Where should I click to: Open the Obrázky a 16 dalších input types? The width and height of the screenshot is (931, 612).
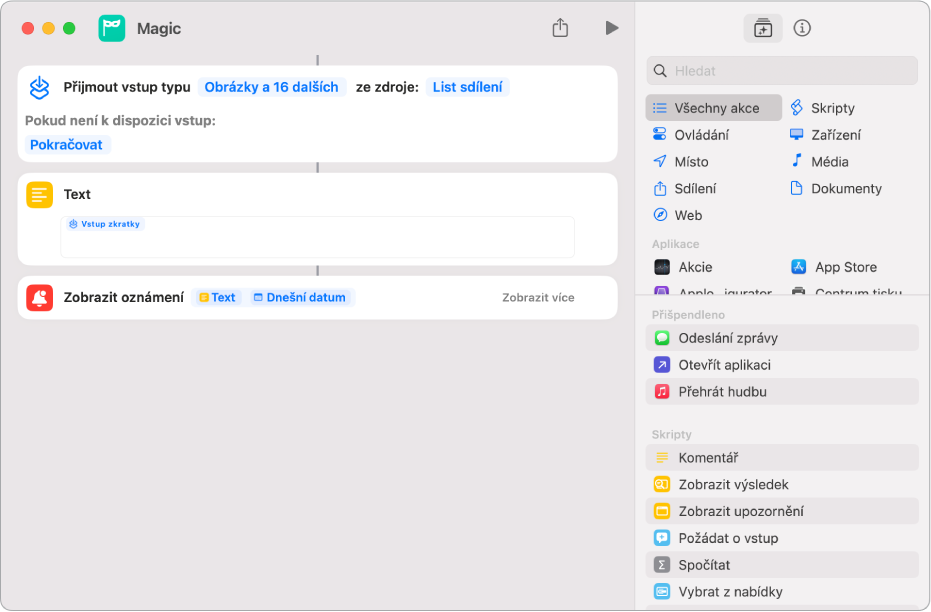tap(271, 87)
